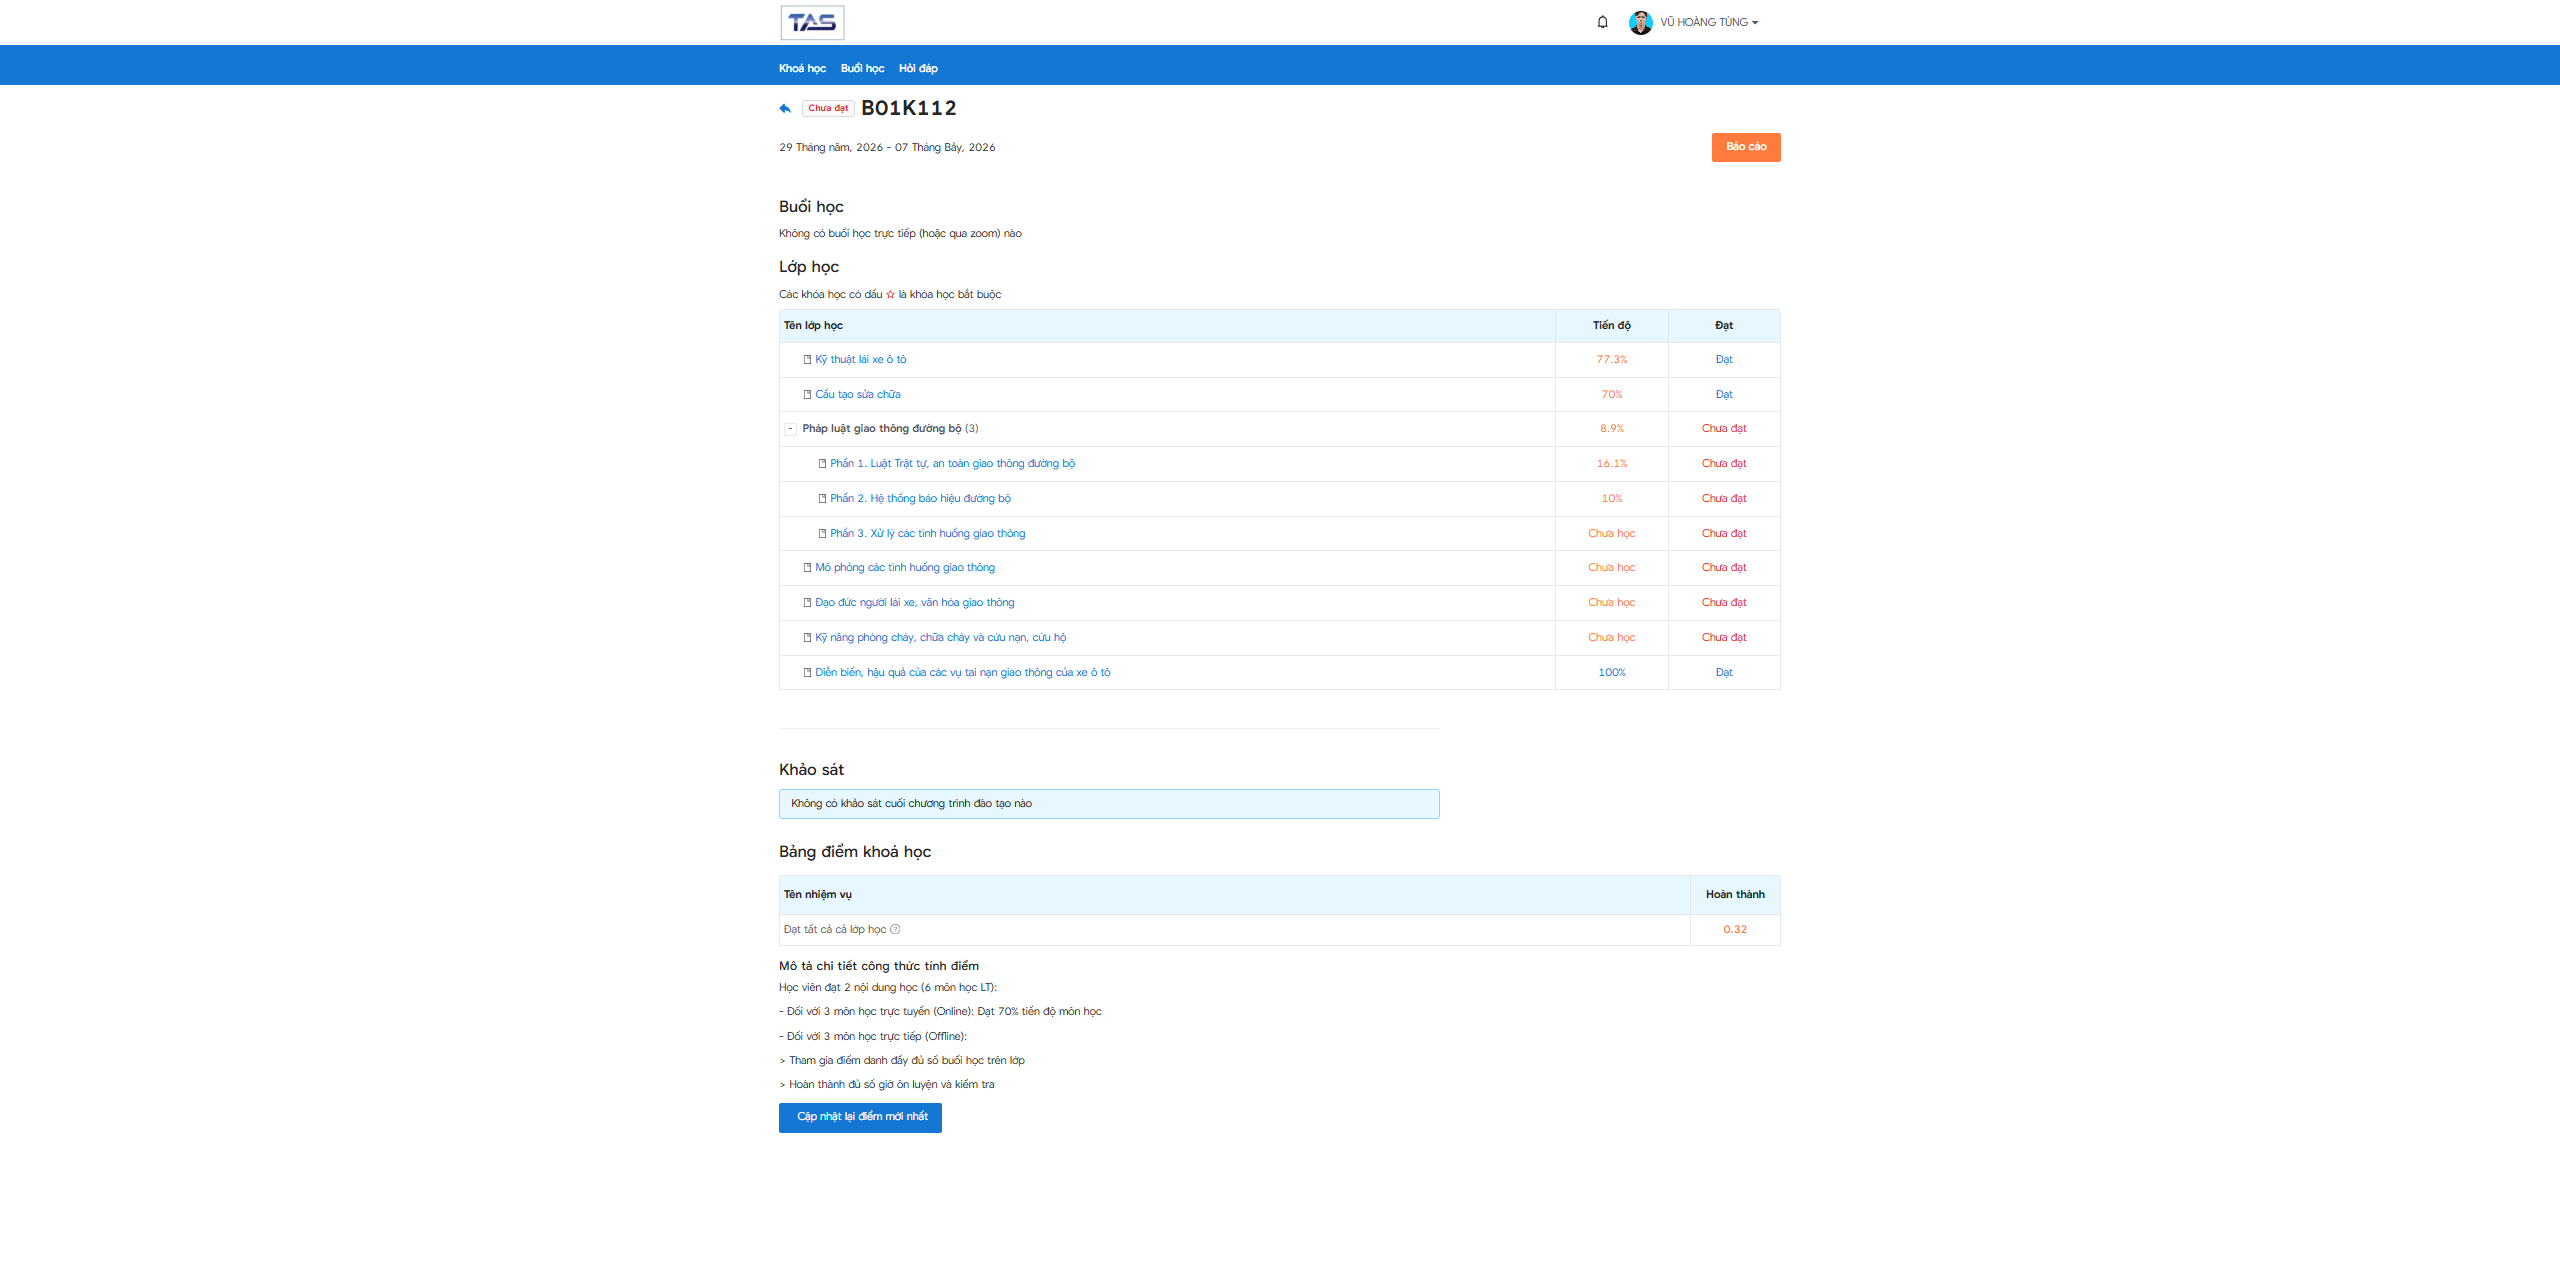This screenshot has width=2560, height=1271.
Task: Open Kỹ thuật lái xe ô tô class
Action: tap(860, 359)
